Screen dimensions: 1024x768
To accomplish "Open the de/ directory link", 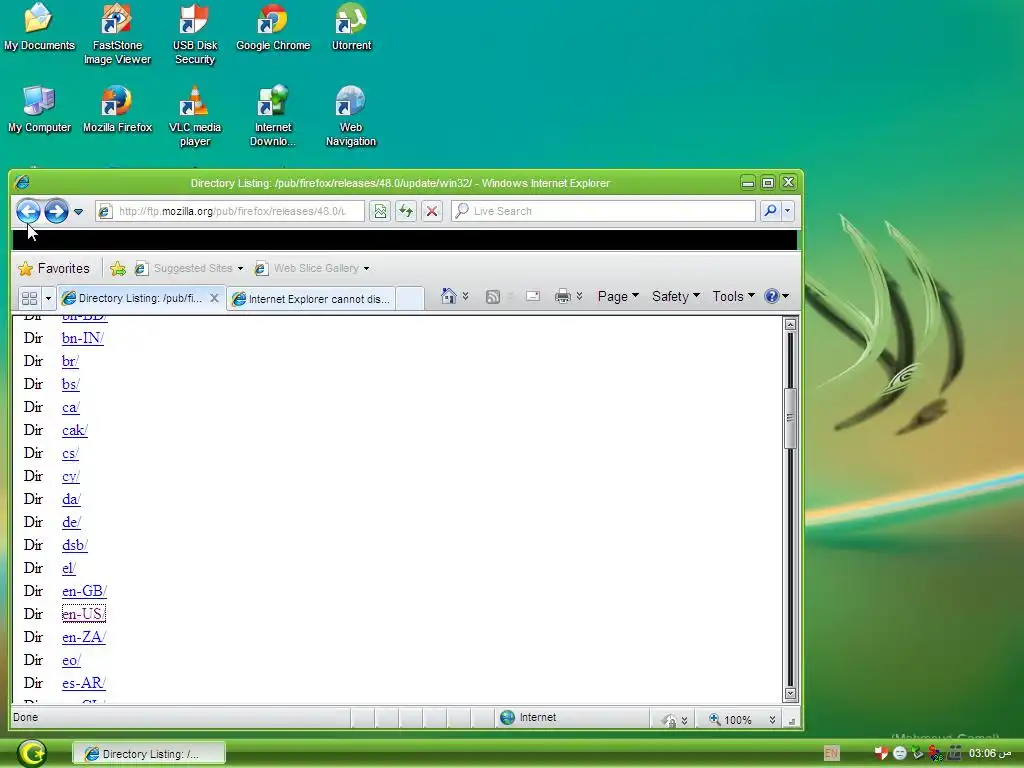I will pos(71,522).
